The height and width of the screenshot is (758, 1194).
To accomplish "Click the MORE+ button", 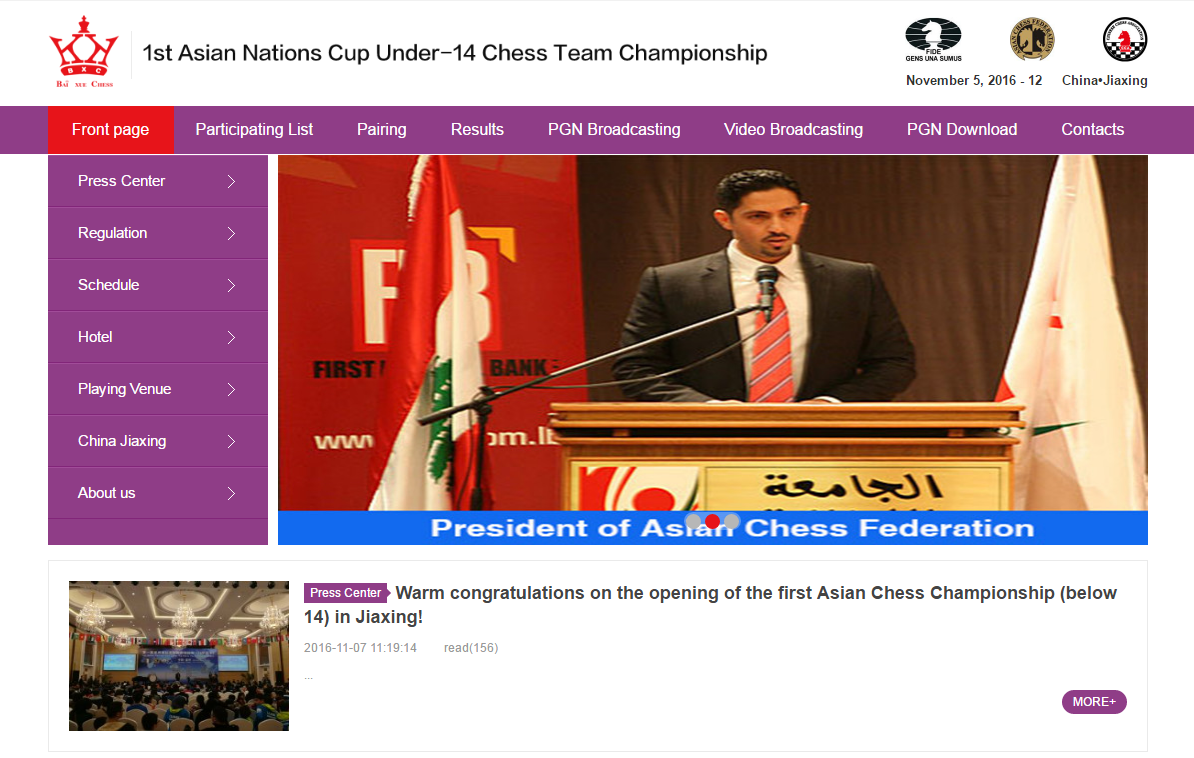I will [x=1094, y=702].
